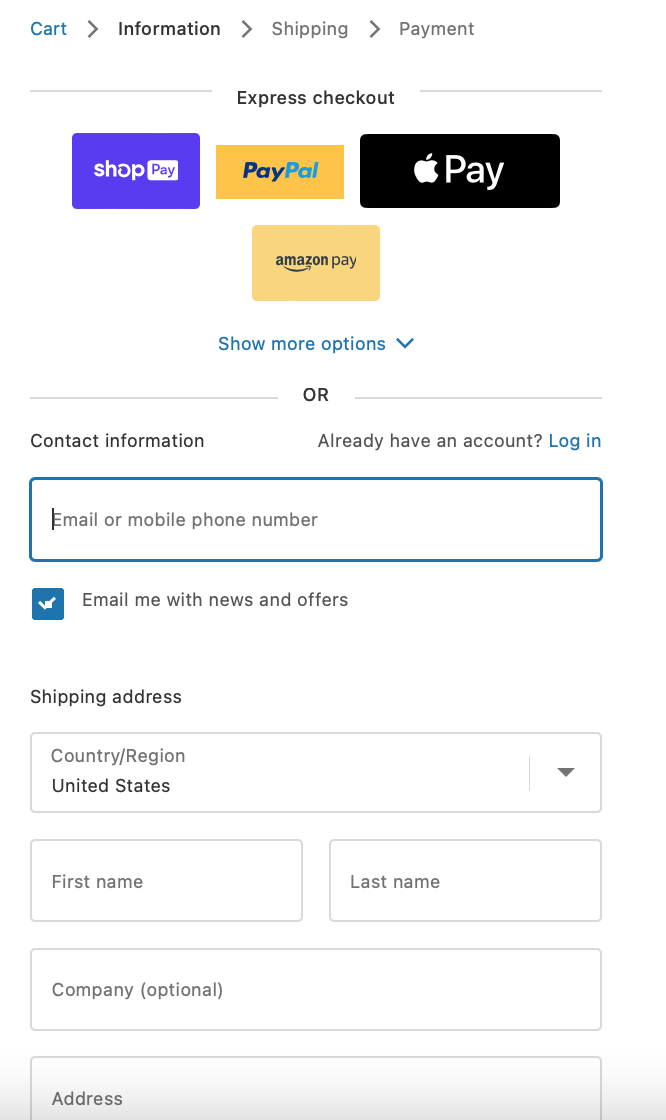Select Apple Pay express checkout
Viewport: 666px width, 1120px height.
(460, 171)
